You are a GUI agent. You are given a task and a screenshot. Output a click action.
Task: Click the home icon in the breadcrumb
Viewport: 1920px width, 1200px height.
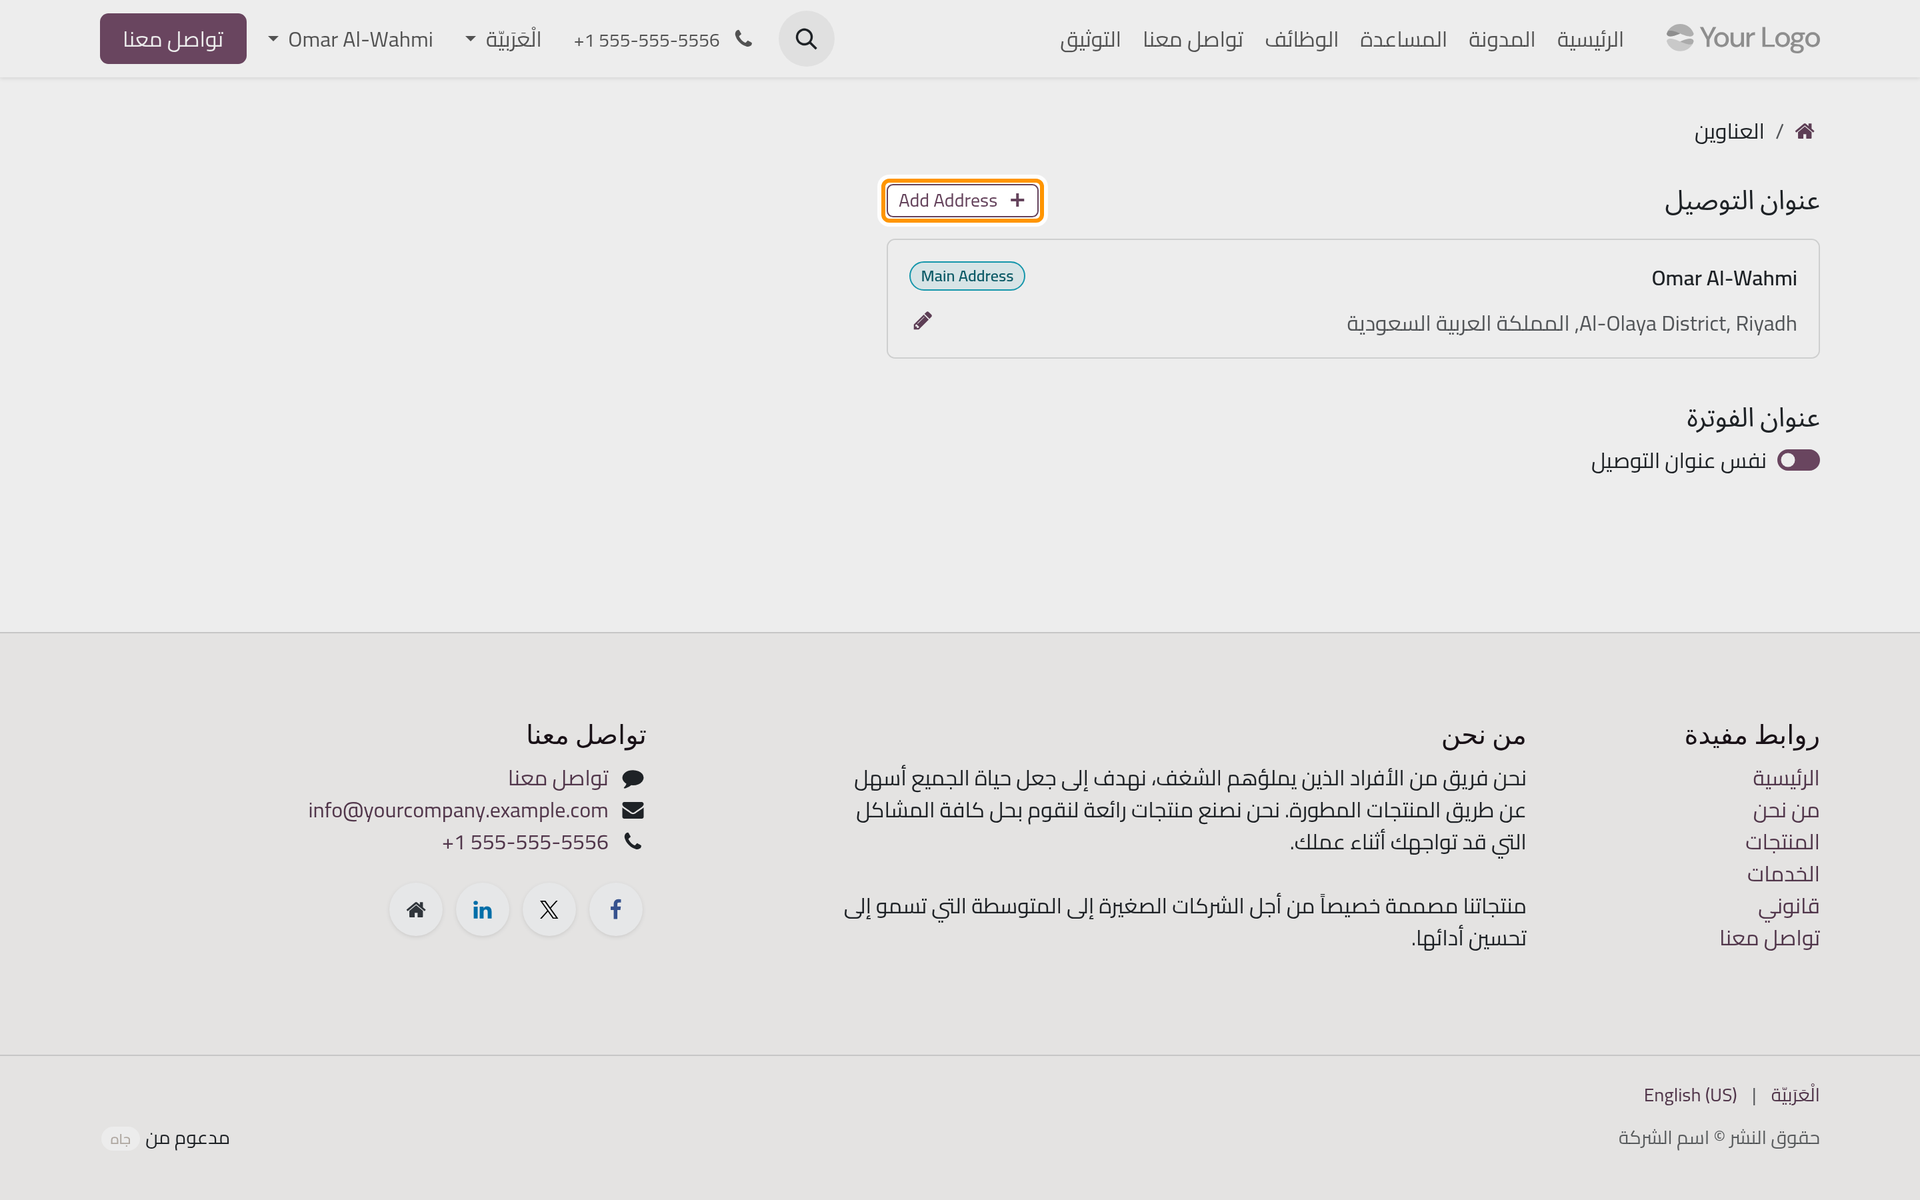click(1805, 131)
